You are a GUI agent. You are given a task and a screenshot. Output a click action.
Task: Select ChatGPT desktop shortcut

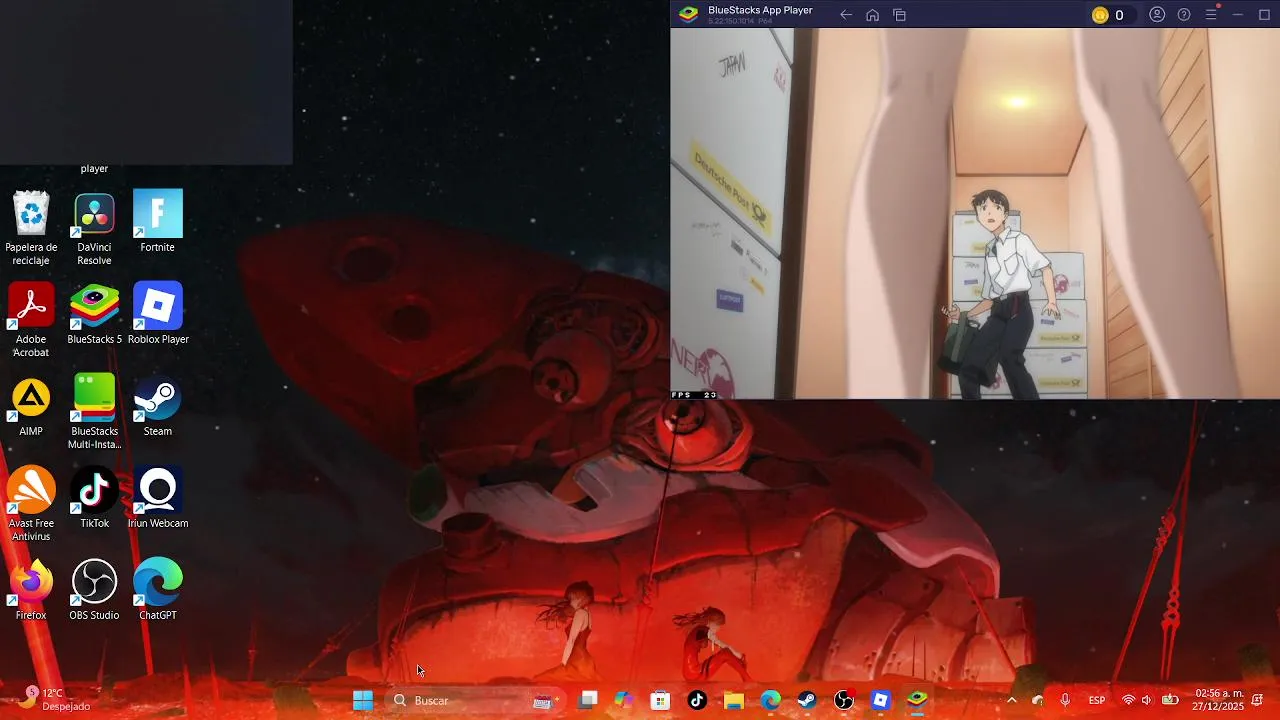[x=158, y=590]
